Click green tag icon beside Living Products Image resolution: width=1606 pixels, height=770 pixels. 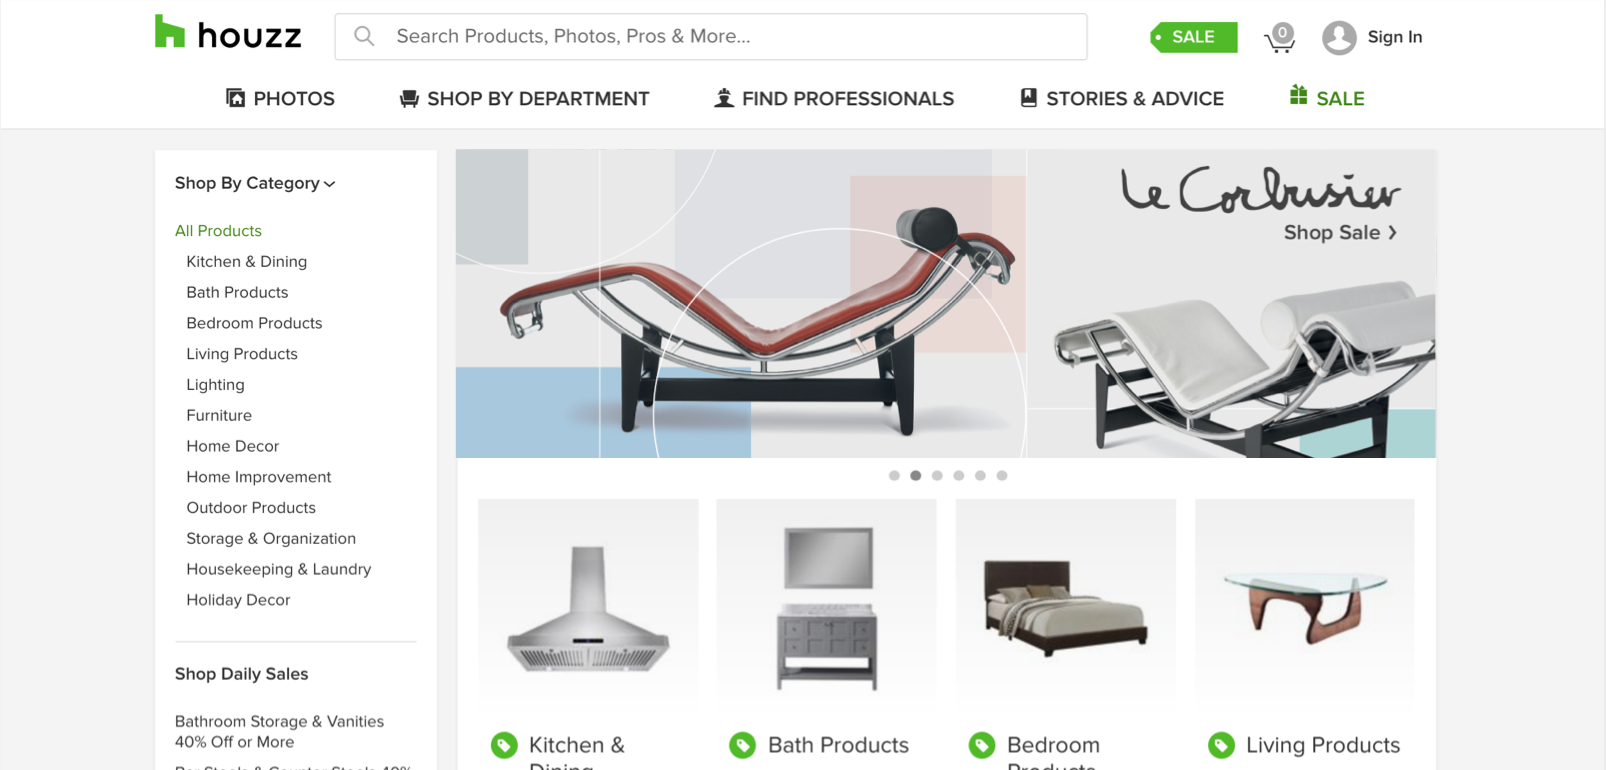[1221, 745]
